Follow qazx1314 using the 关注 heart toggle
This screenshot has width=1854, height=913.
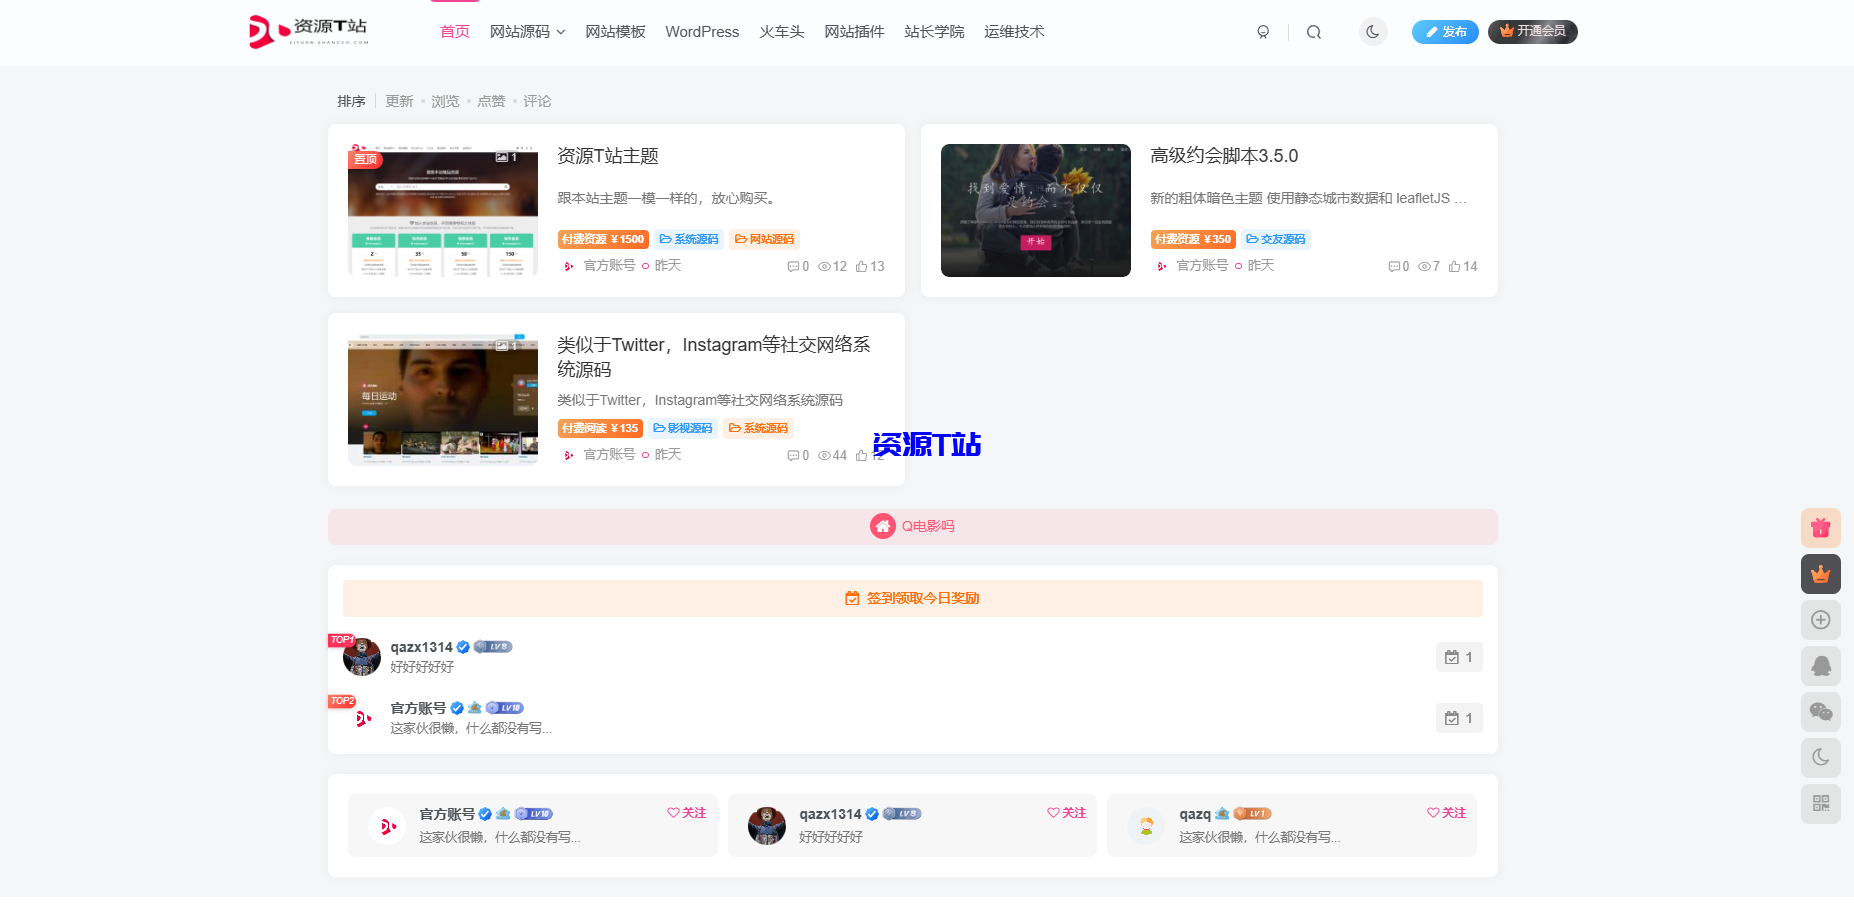pyautogui.click(x=1066, y=813)
